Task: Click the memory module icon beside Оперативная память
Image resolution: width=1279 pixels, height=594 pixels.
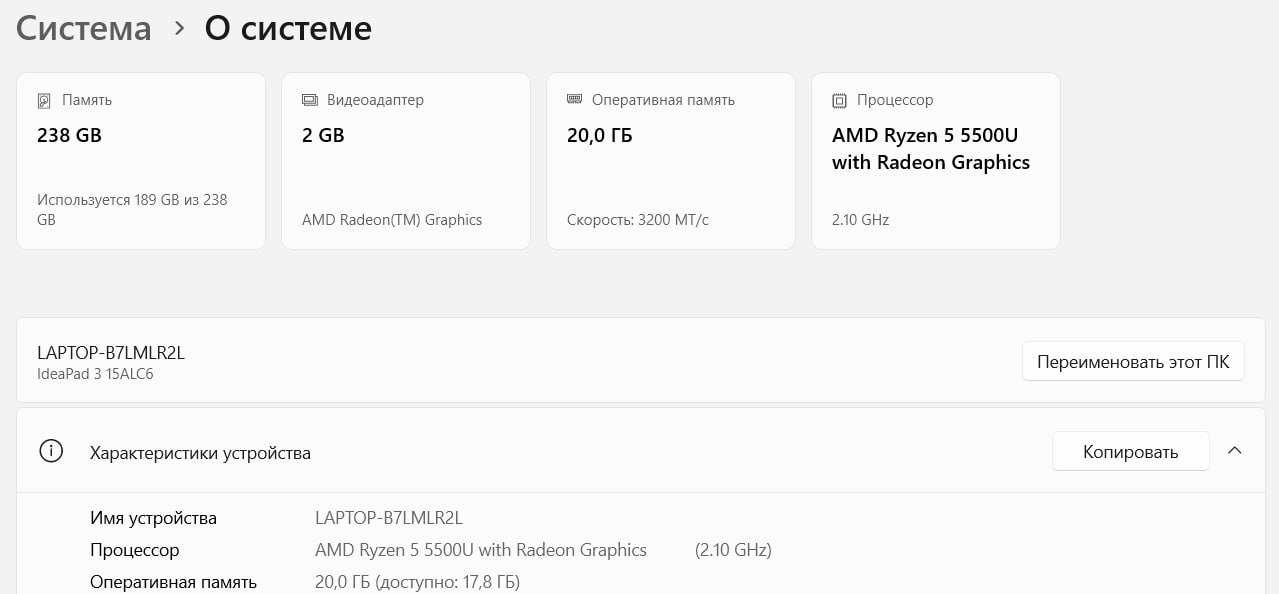Action: (574, 100)
